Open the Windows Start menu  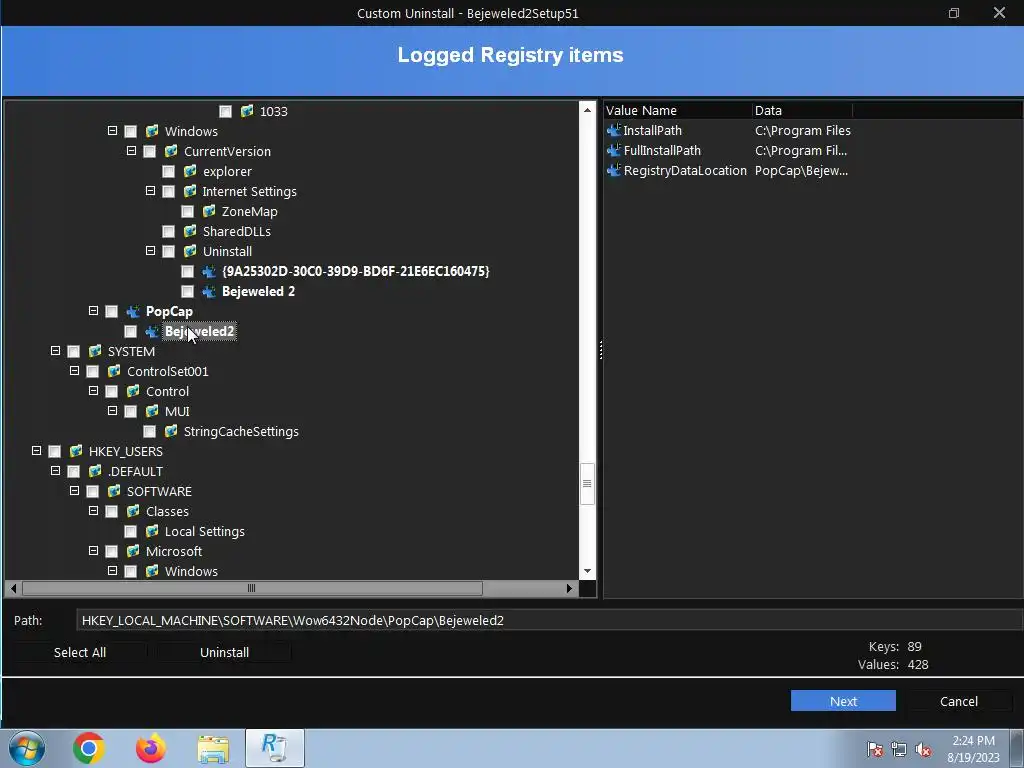tap(27, 748)
